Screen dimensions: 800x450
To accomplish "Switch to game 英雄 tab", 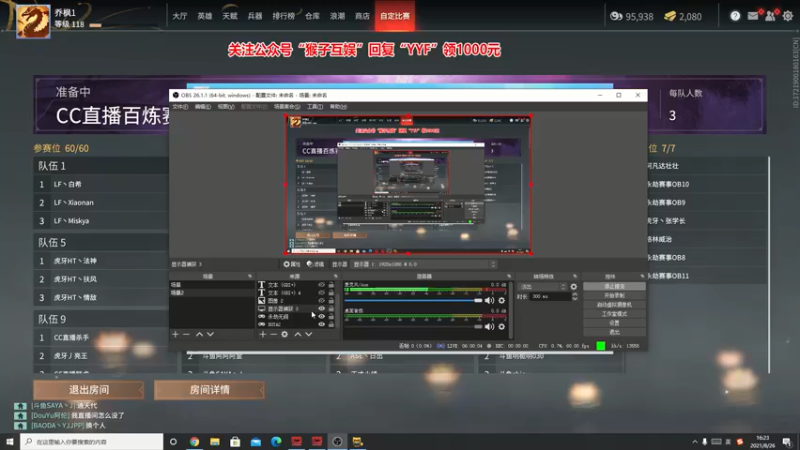I will [205, 16].
